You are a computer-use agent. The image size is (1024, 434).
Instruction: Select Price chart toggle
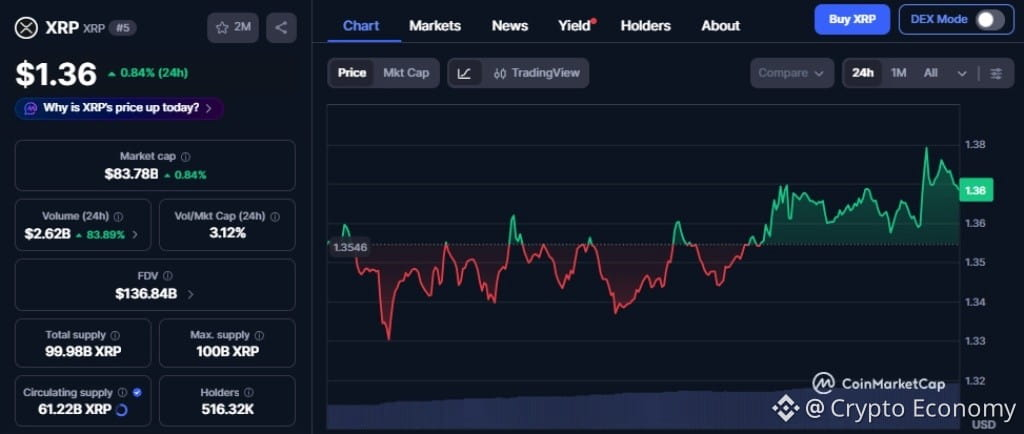[351, 73]
